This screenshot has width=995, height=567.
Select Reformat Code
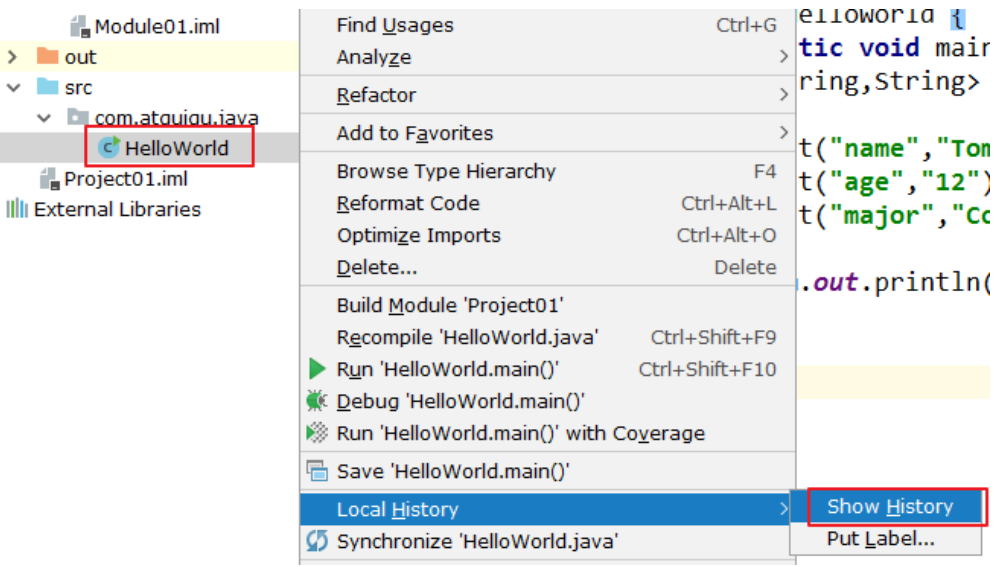(548, 204)
